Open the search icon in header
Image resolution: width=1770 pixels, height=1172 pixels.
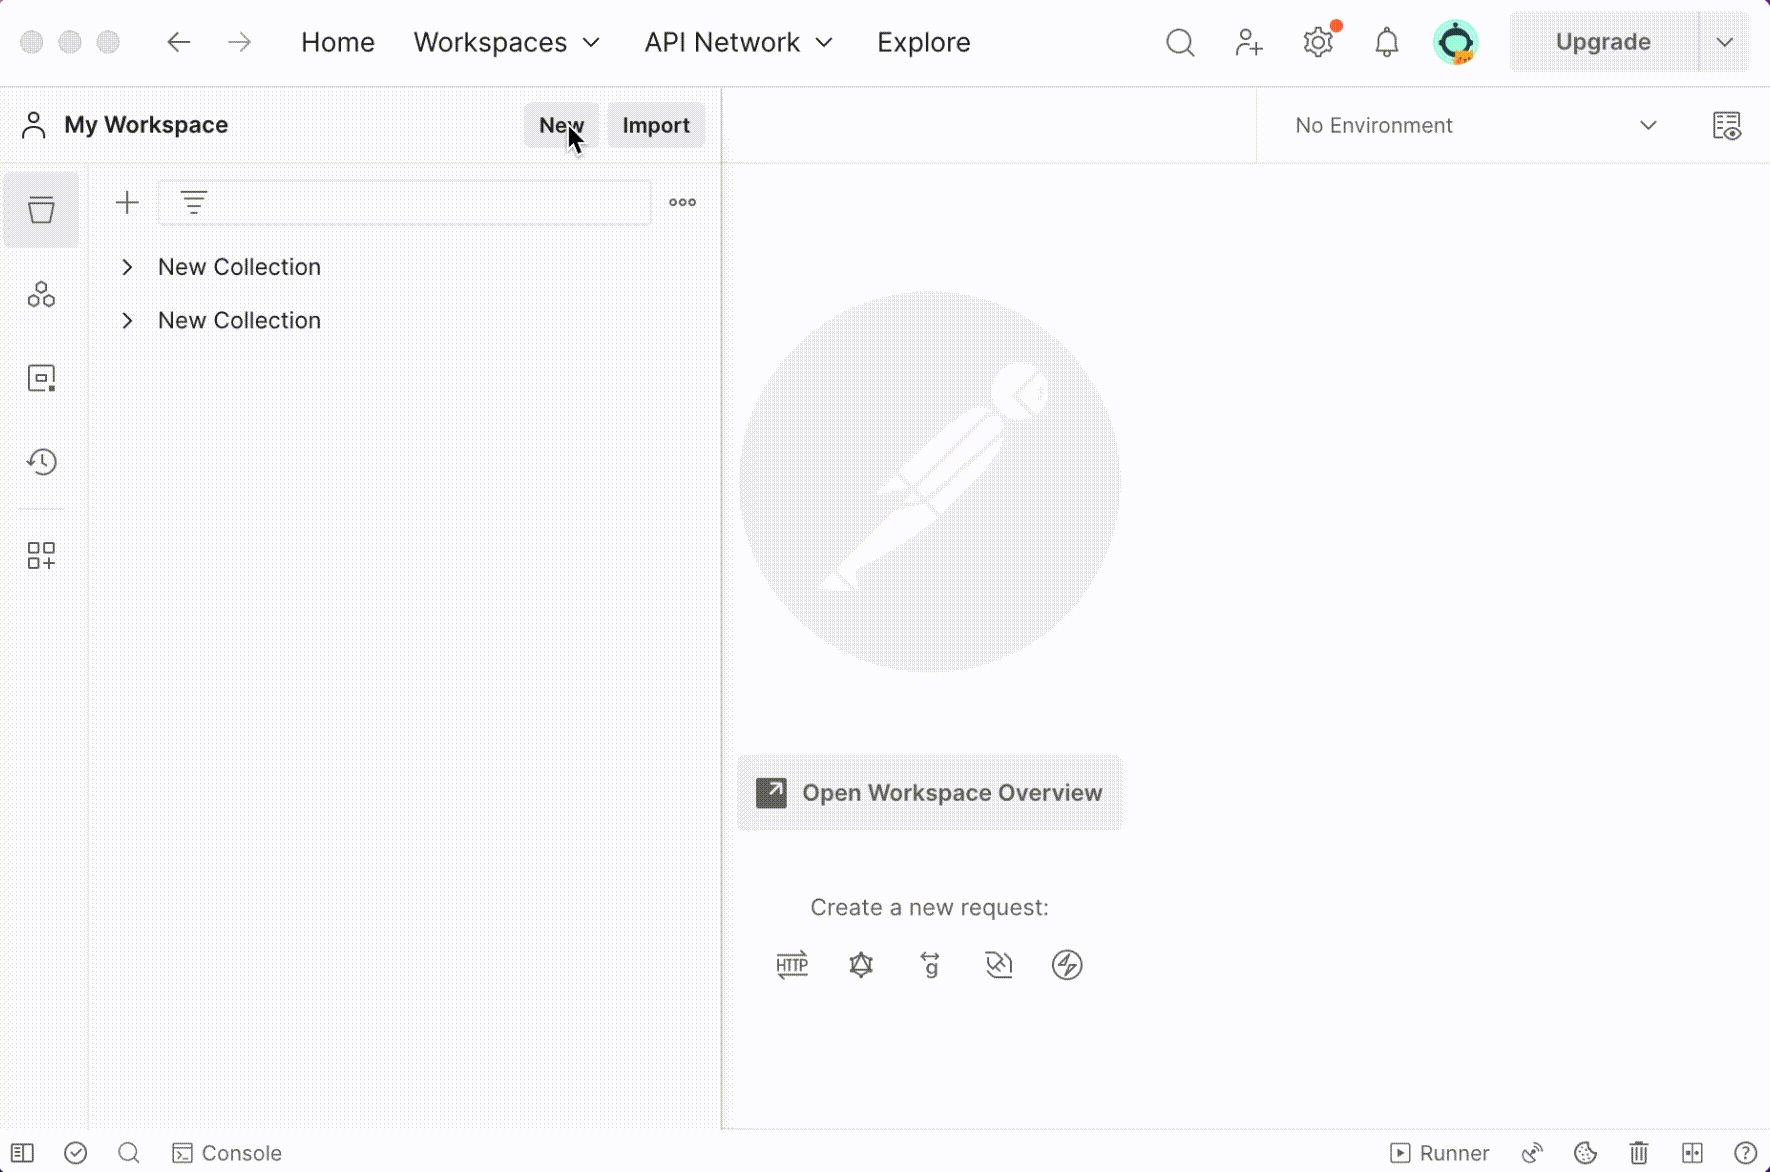point(1180,42)
